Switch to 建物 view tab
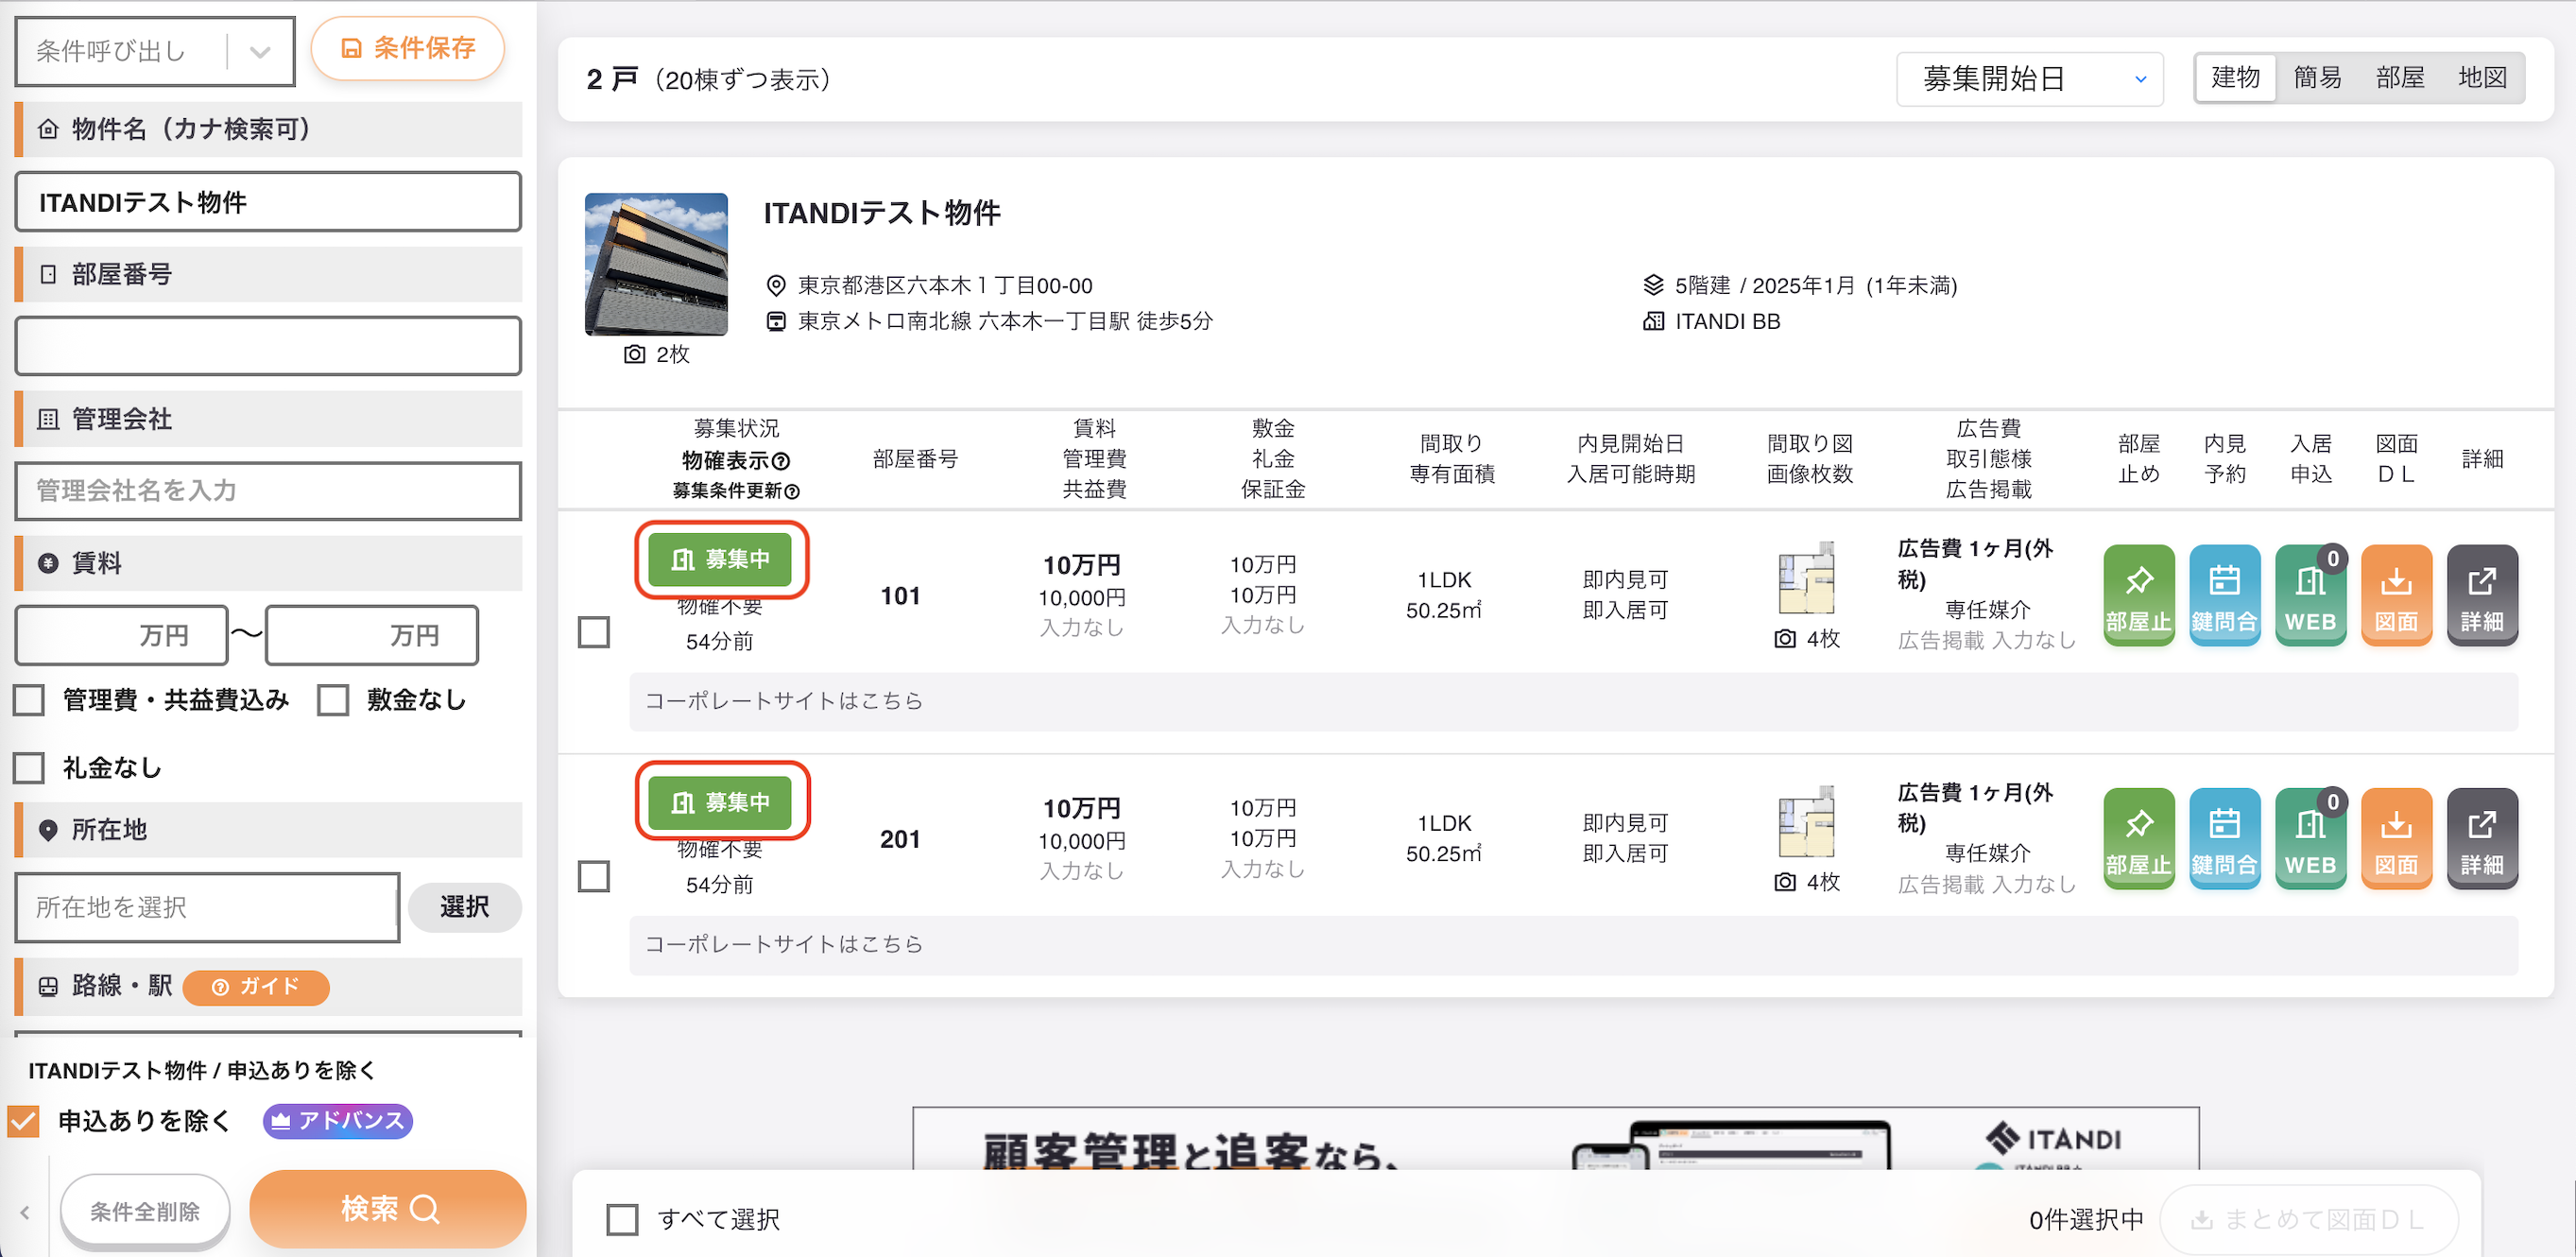The height and width of the screenshot is (1257, 2576). [2235, 77]
